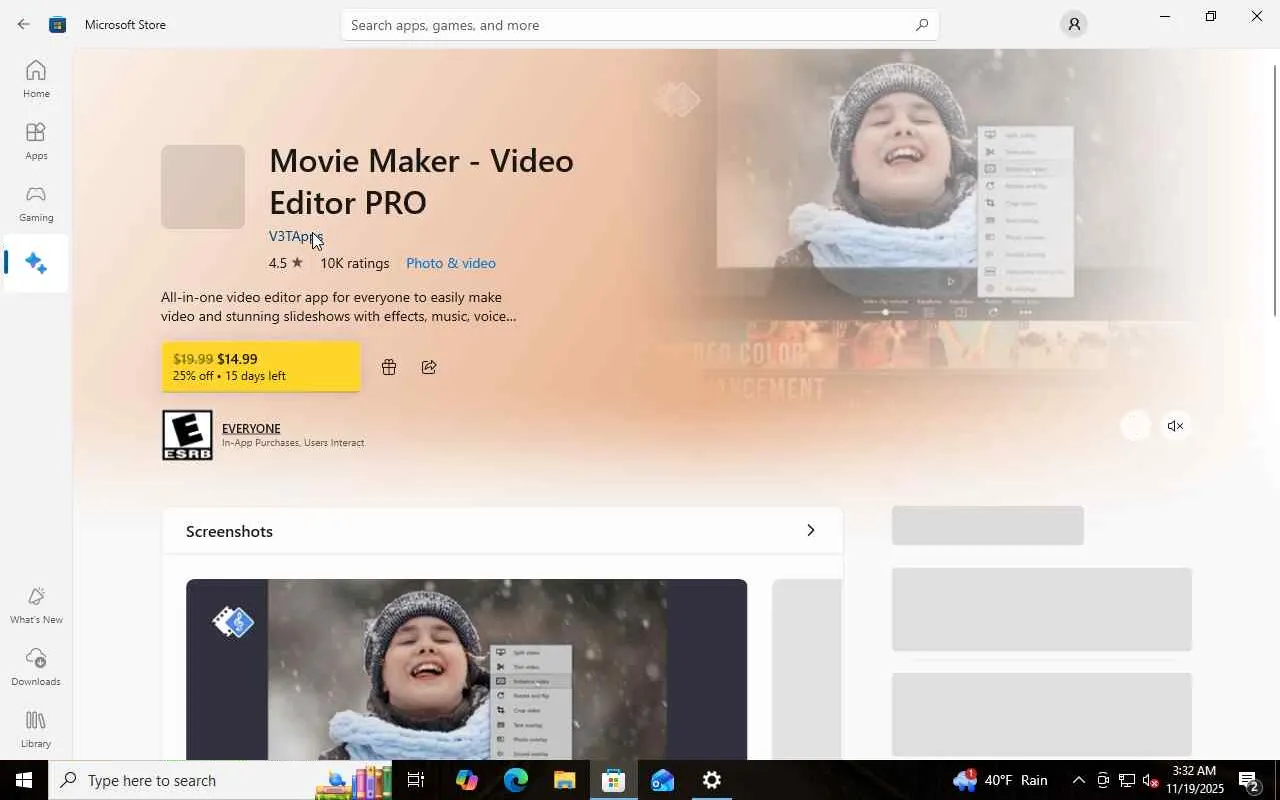The image size is (1280, 800).
Task: Click the vertical page scrollbar
Action: tap(1274, 190)
